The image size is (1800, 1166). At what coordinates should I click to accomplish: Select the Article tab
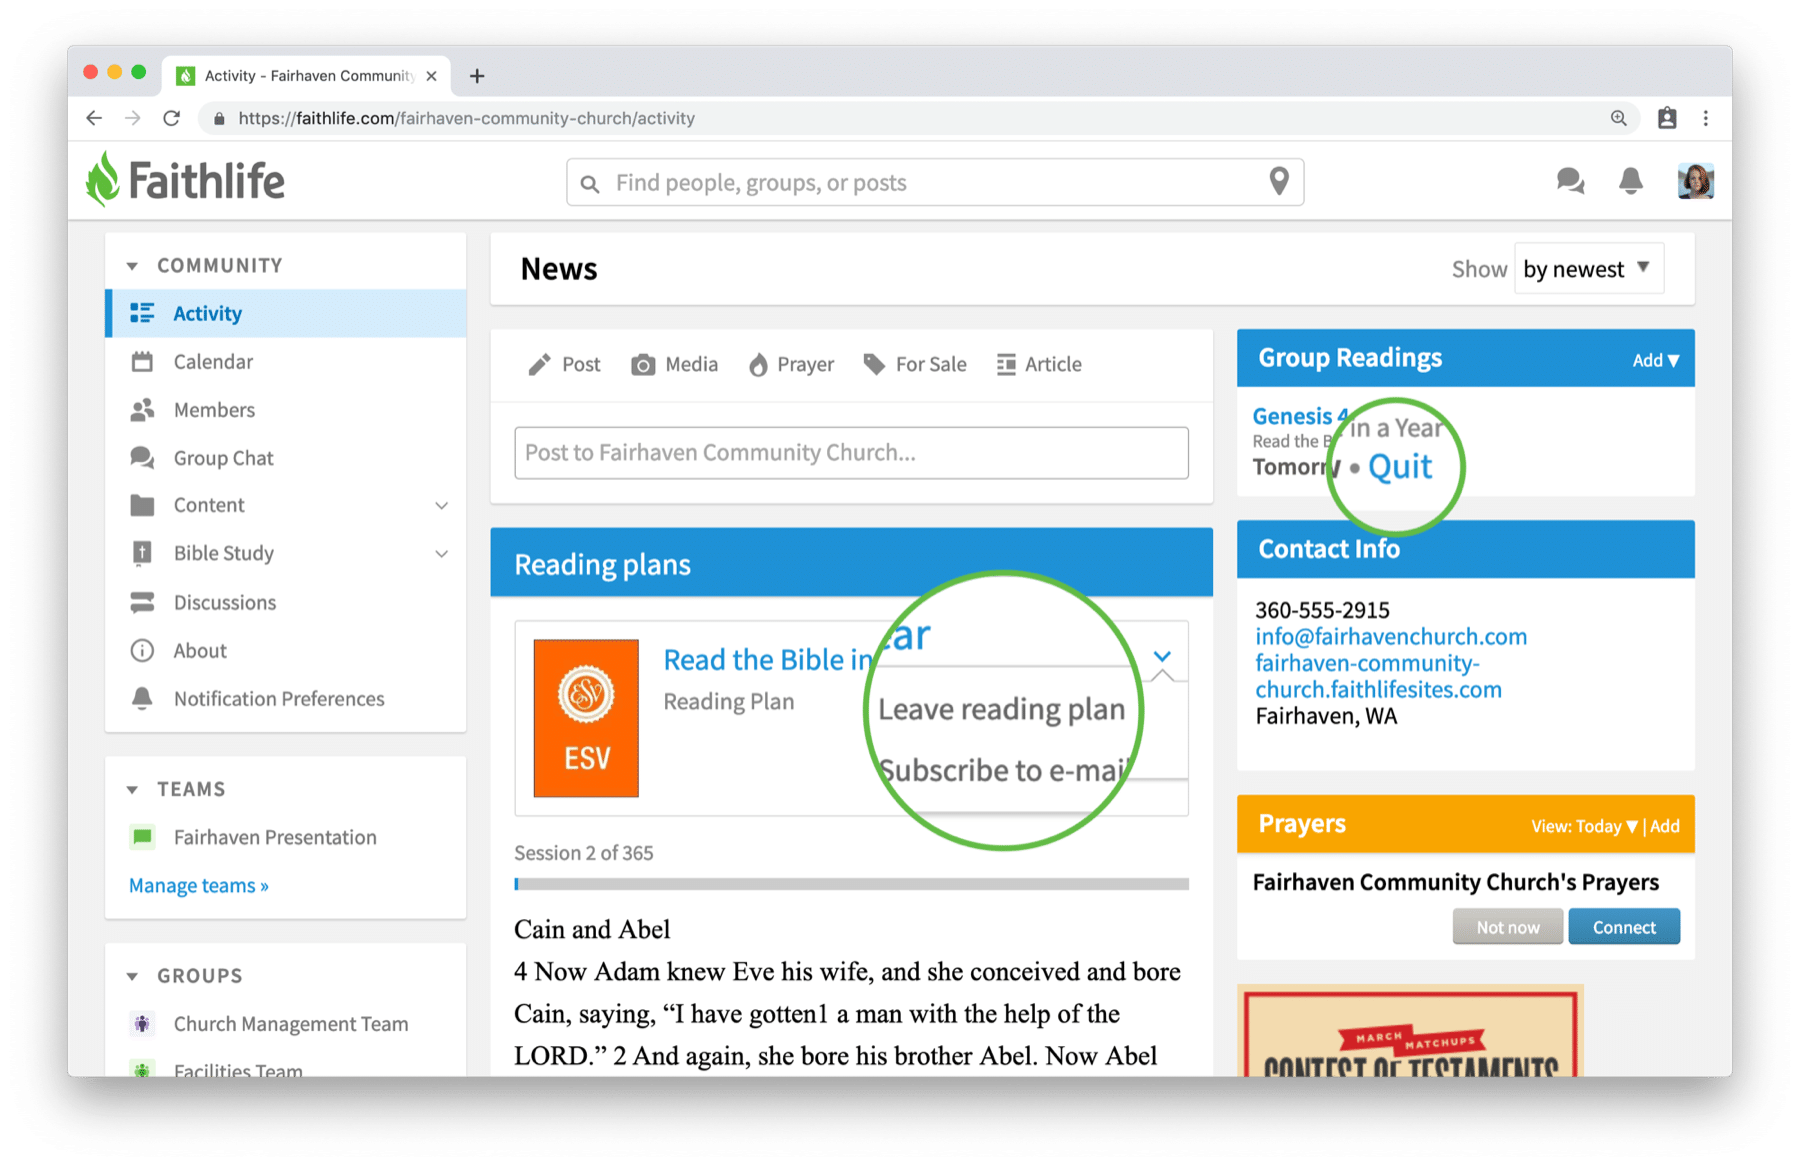pos(1039,364)
